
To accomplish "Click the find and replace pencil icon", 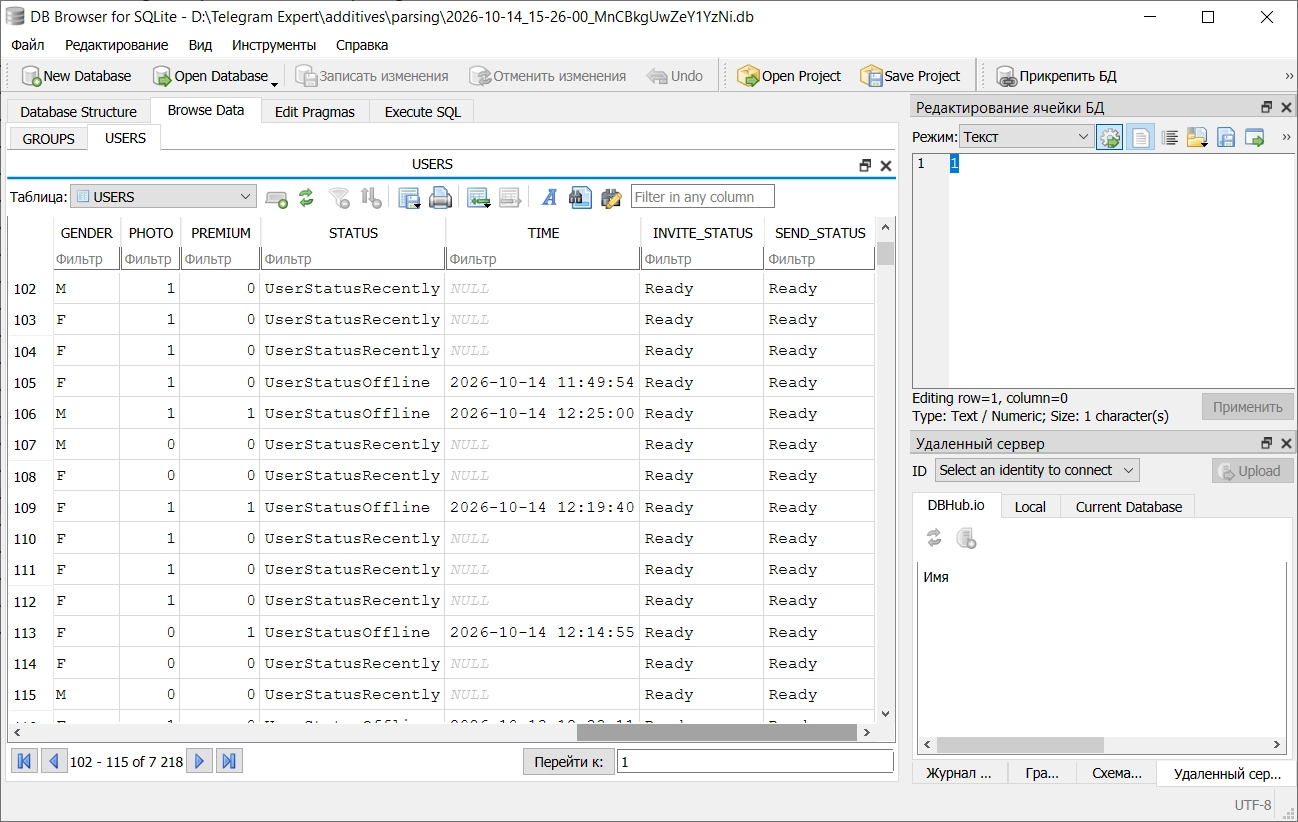I will 611,198.
